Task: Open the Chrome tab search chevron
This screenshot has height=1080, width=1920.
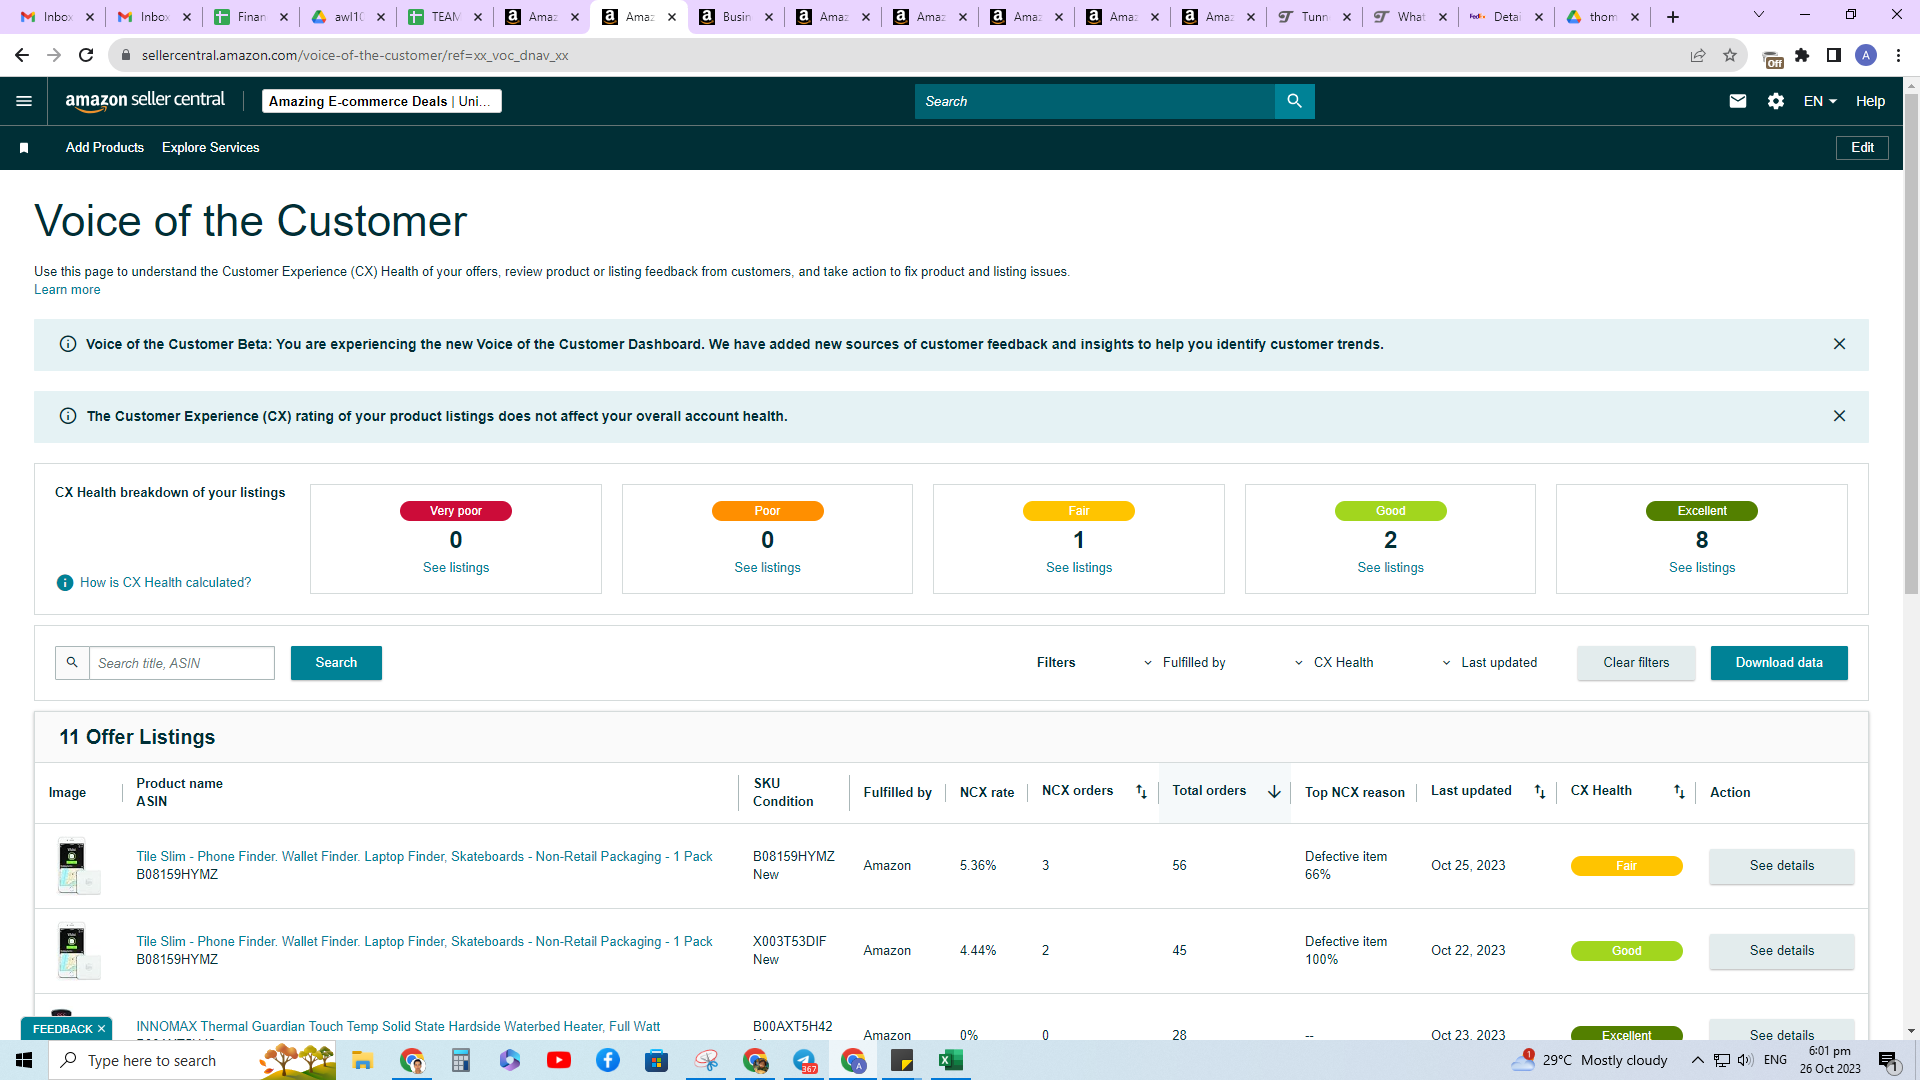Action: coord(1759,15)
